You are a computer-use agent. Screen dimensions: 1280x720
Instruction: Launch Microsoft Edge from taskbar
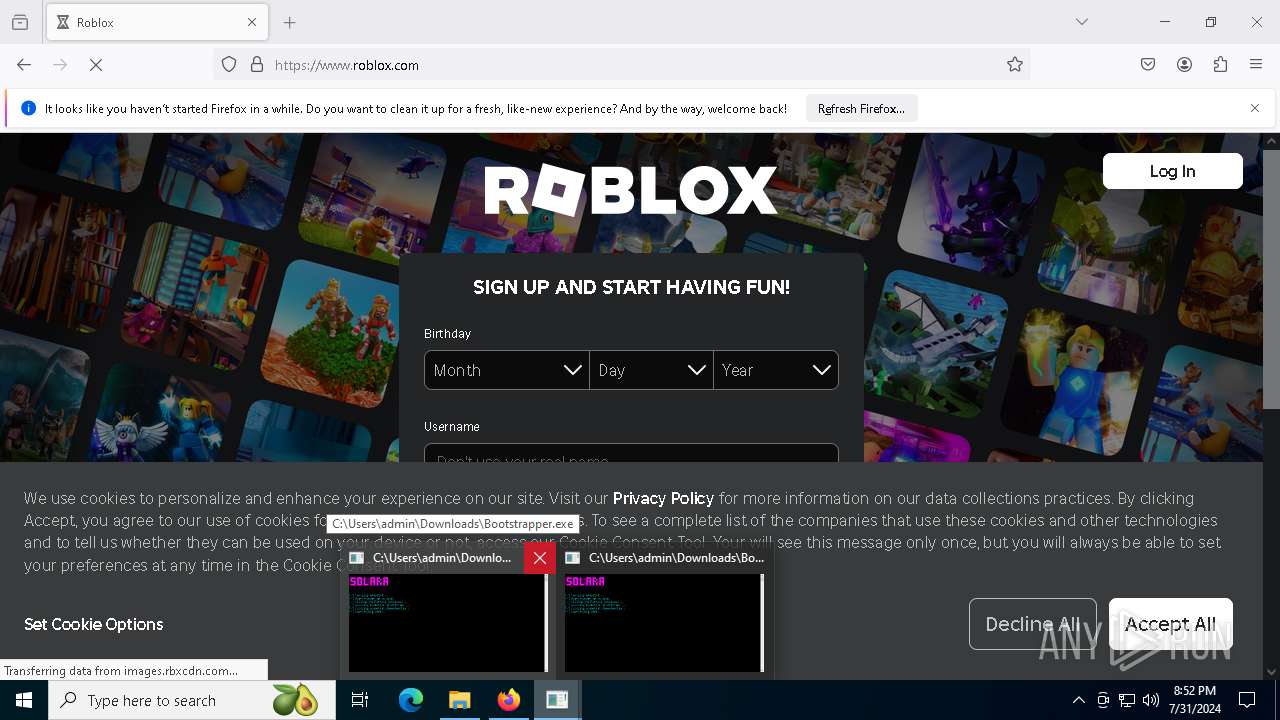click(x=411, y=700)
